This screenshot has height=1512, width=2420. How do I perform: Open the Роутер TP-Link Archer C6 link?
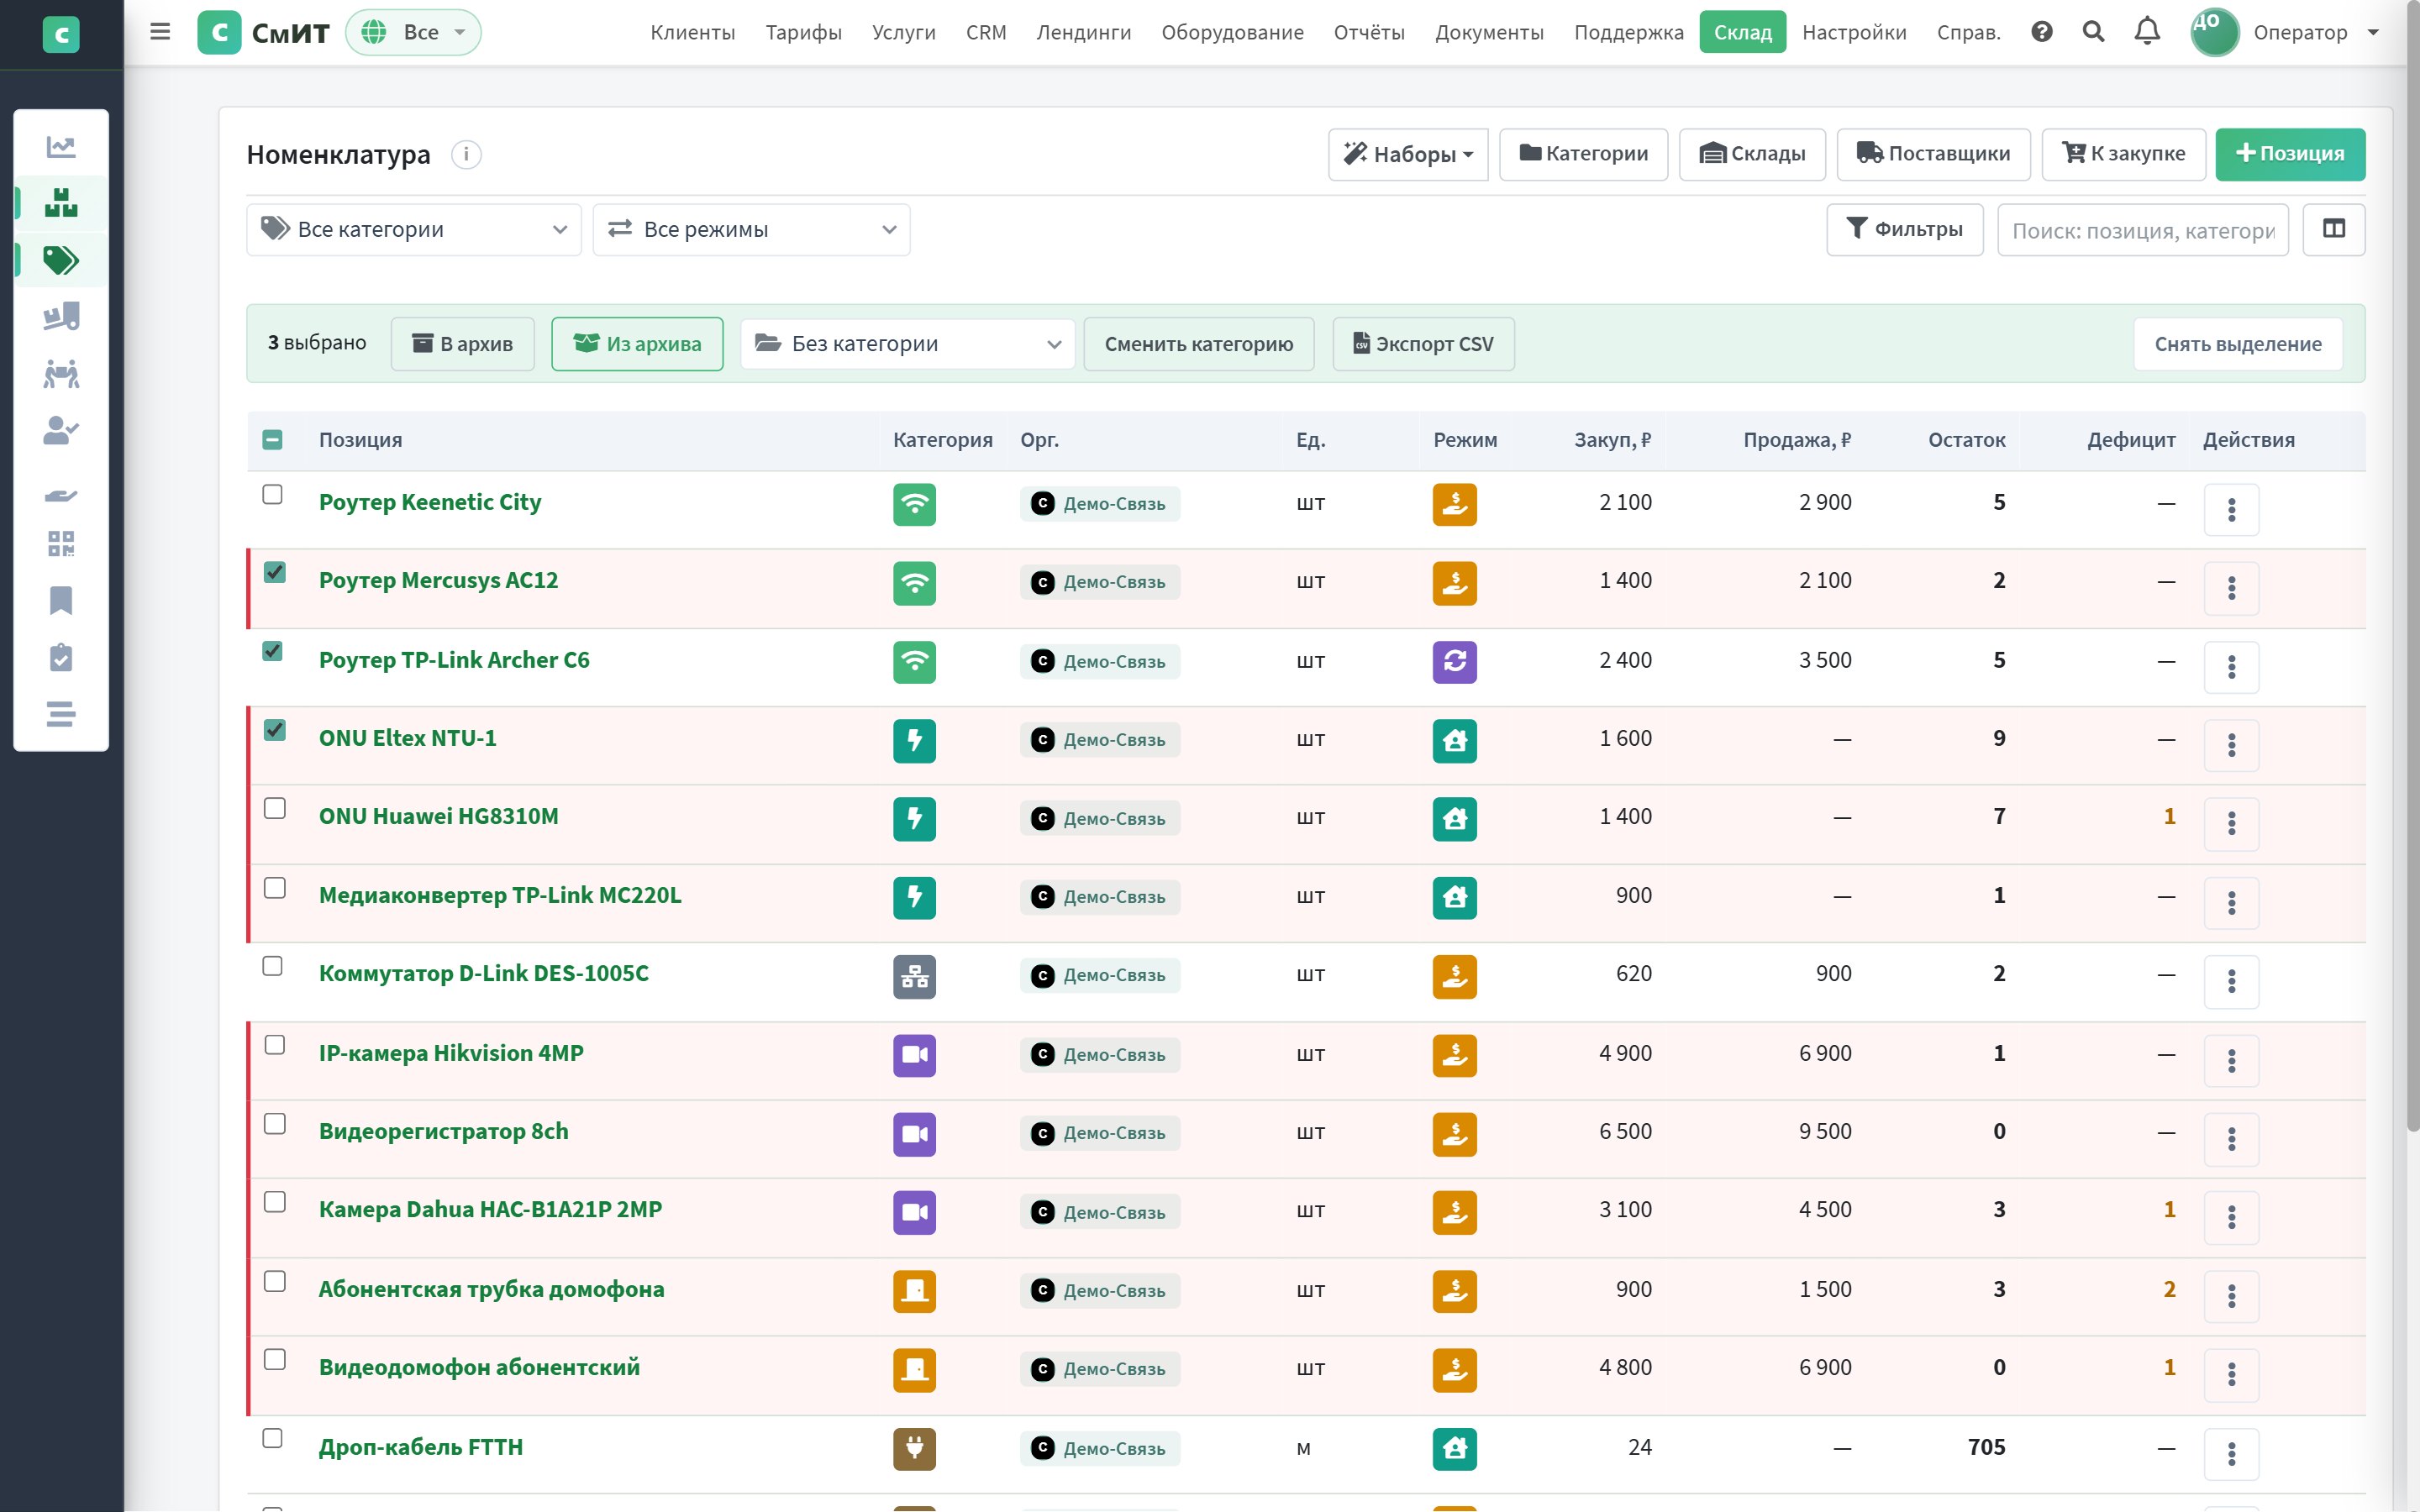454,660
